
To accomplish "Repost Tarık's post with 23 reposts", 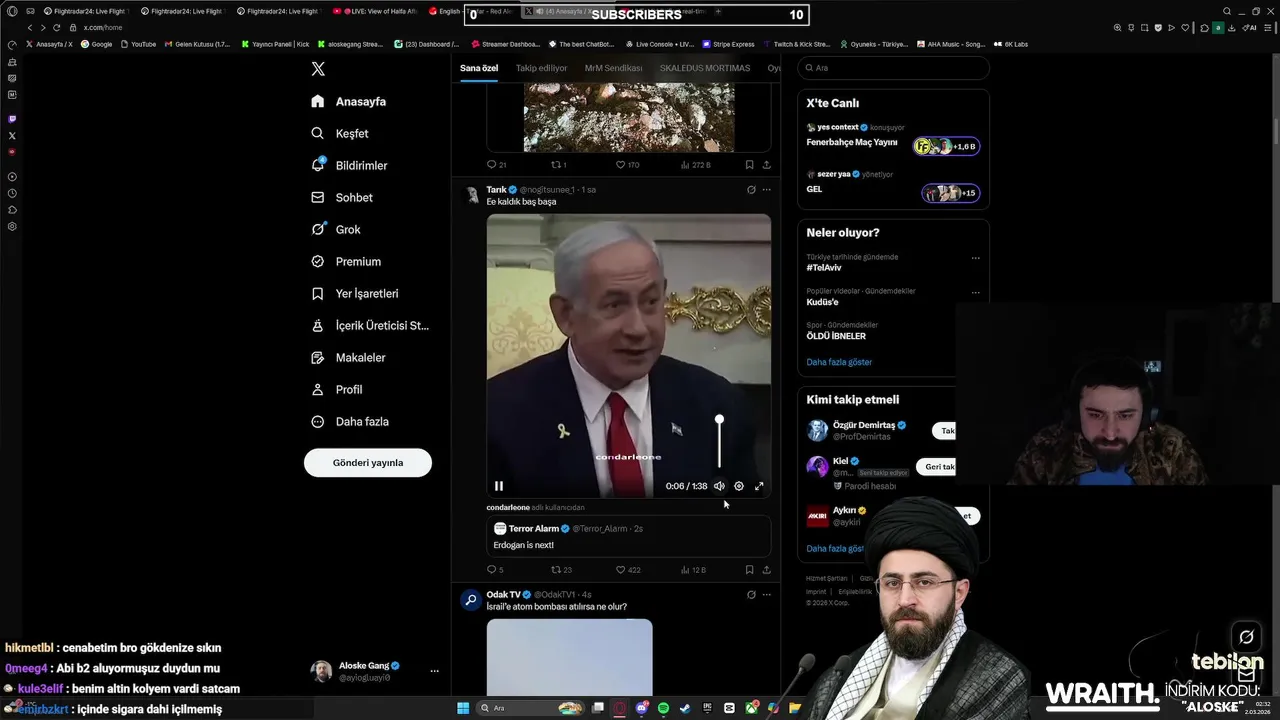I will [561, 569].
